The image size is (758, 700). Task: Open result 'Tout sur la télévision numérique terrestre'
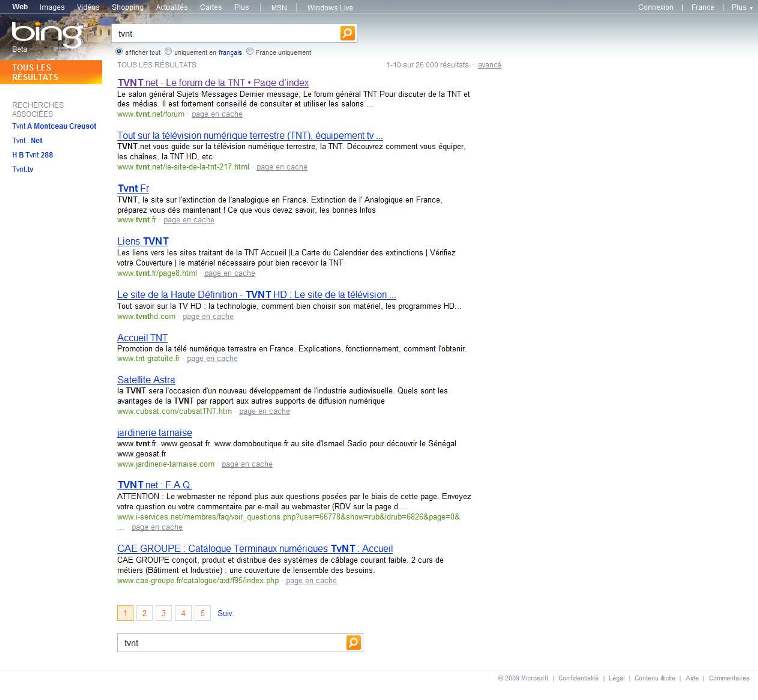(250, 135)
